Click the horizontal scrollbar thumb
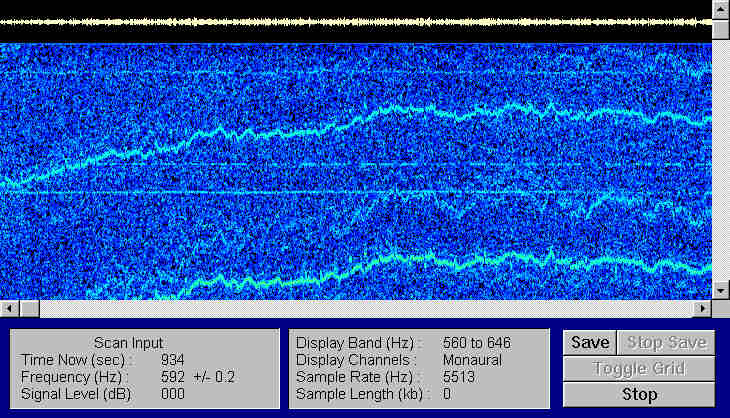Viewport: 730px width, 418px height. 29,308
